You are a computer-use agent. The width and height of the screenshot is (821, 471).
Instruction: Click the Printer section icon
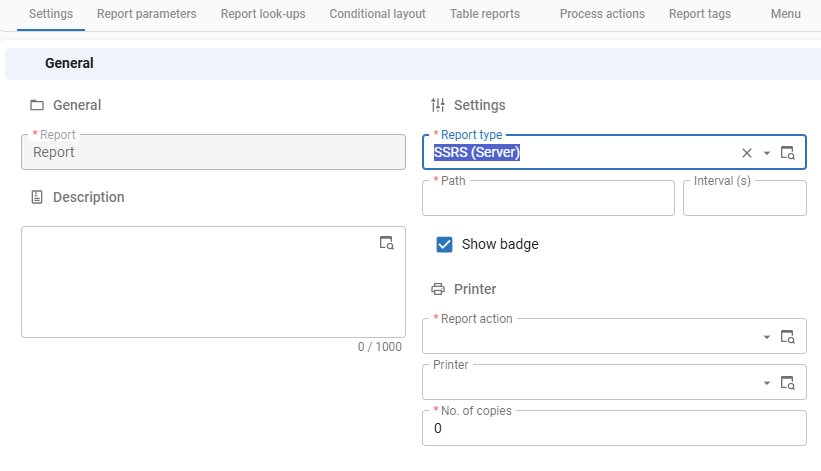point(438,289)
